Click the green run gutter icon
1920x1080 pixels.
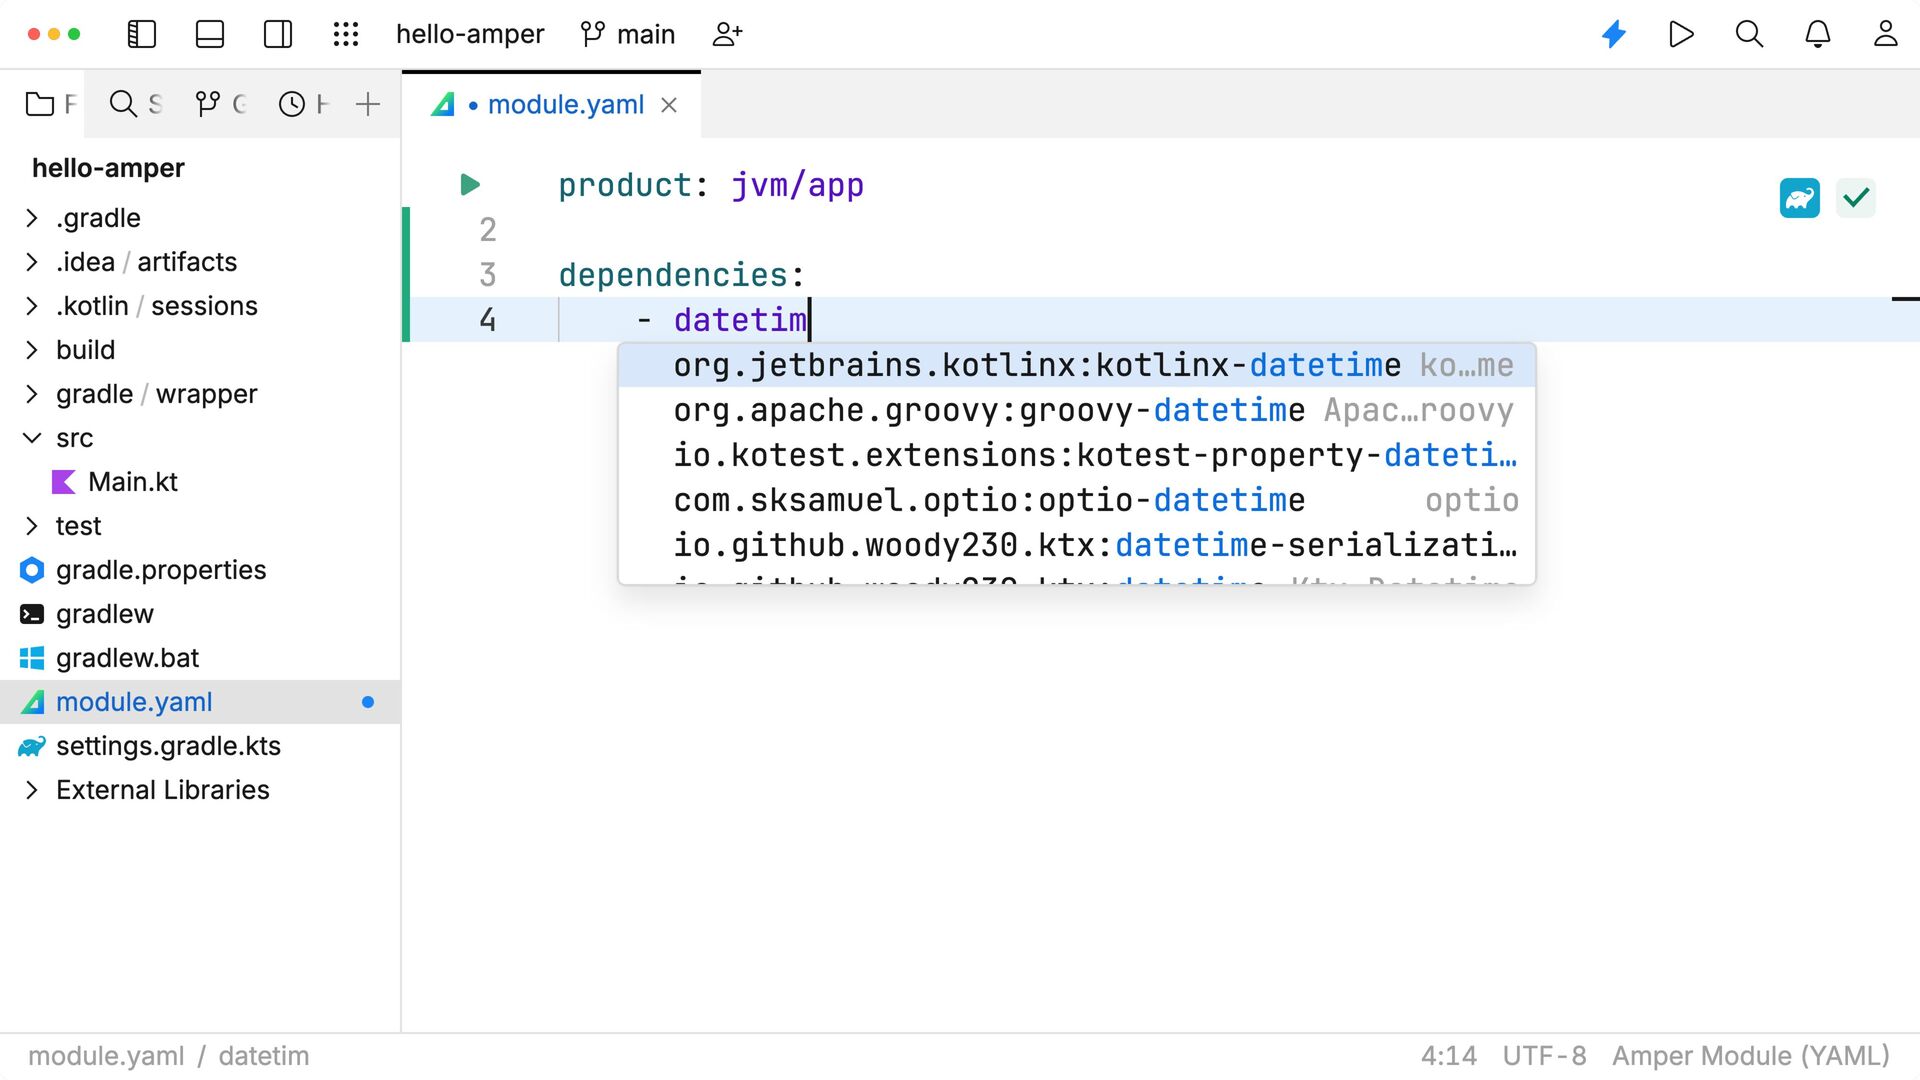470,185
